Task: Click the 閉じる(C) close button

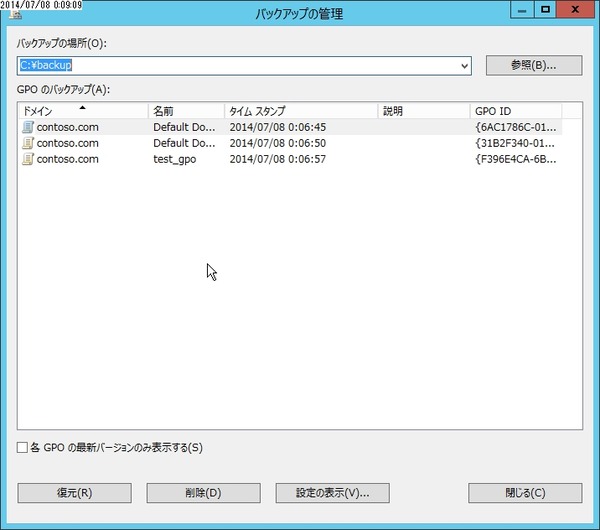Action: point(525,493)
